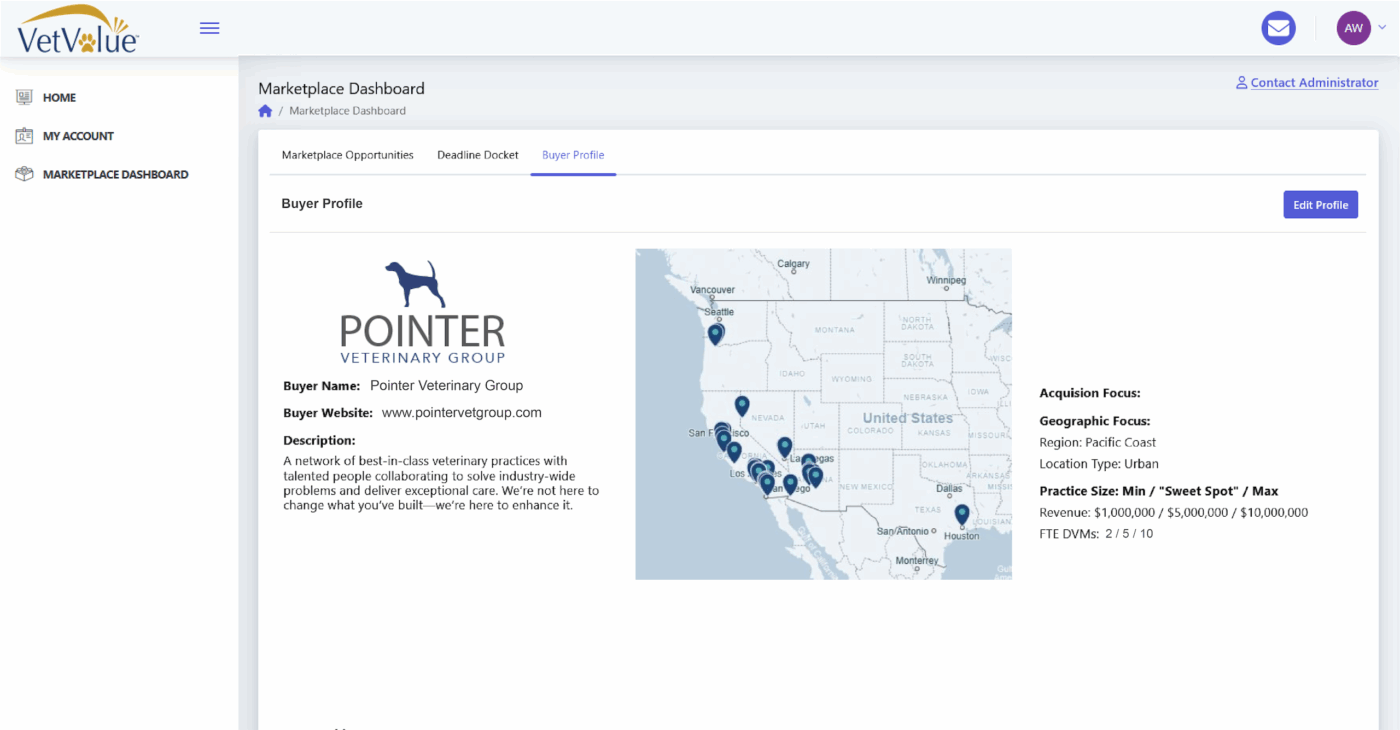Open My Account from sidebar
Image resolution: width=1400 pixels, height=730 pixels.
click(x=78, y=136)
